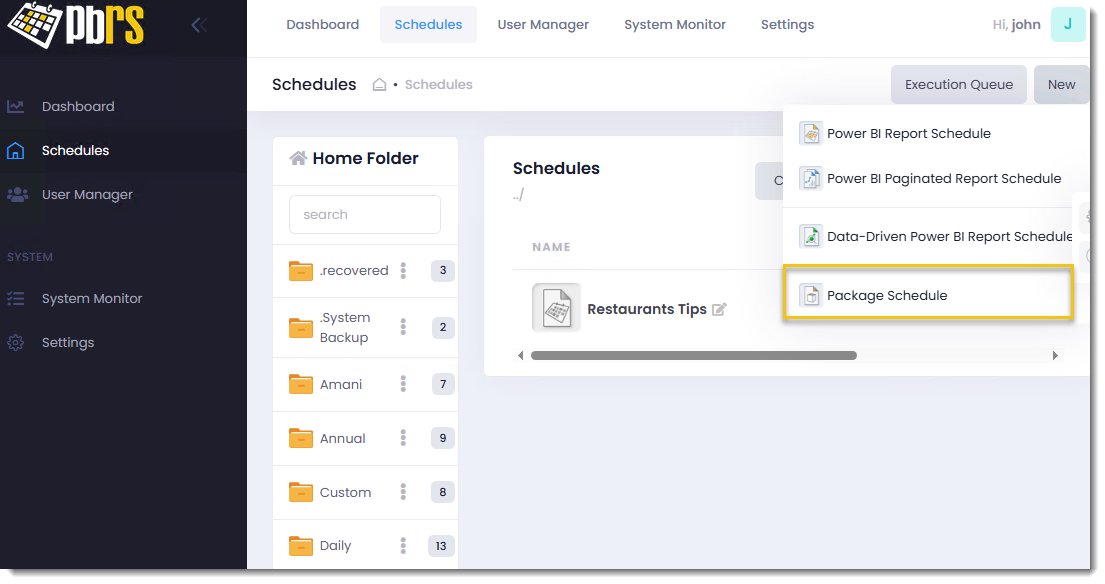Choose Power BI Paginated Report Schedule
1105x584 pixels.
(x=943, y=179)
